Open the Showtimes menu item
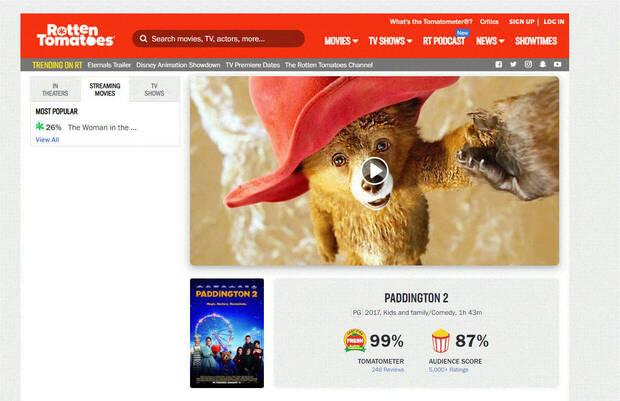 pos(536,41)
